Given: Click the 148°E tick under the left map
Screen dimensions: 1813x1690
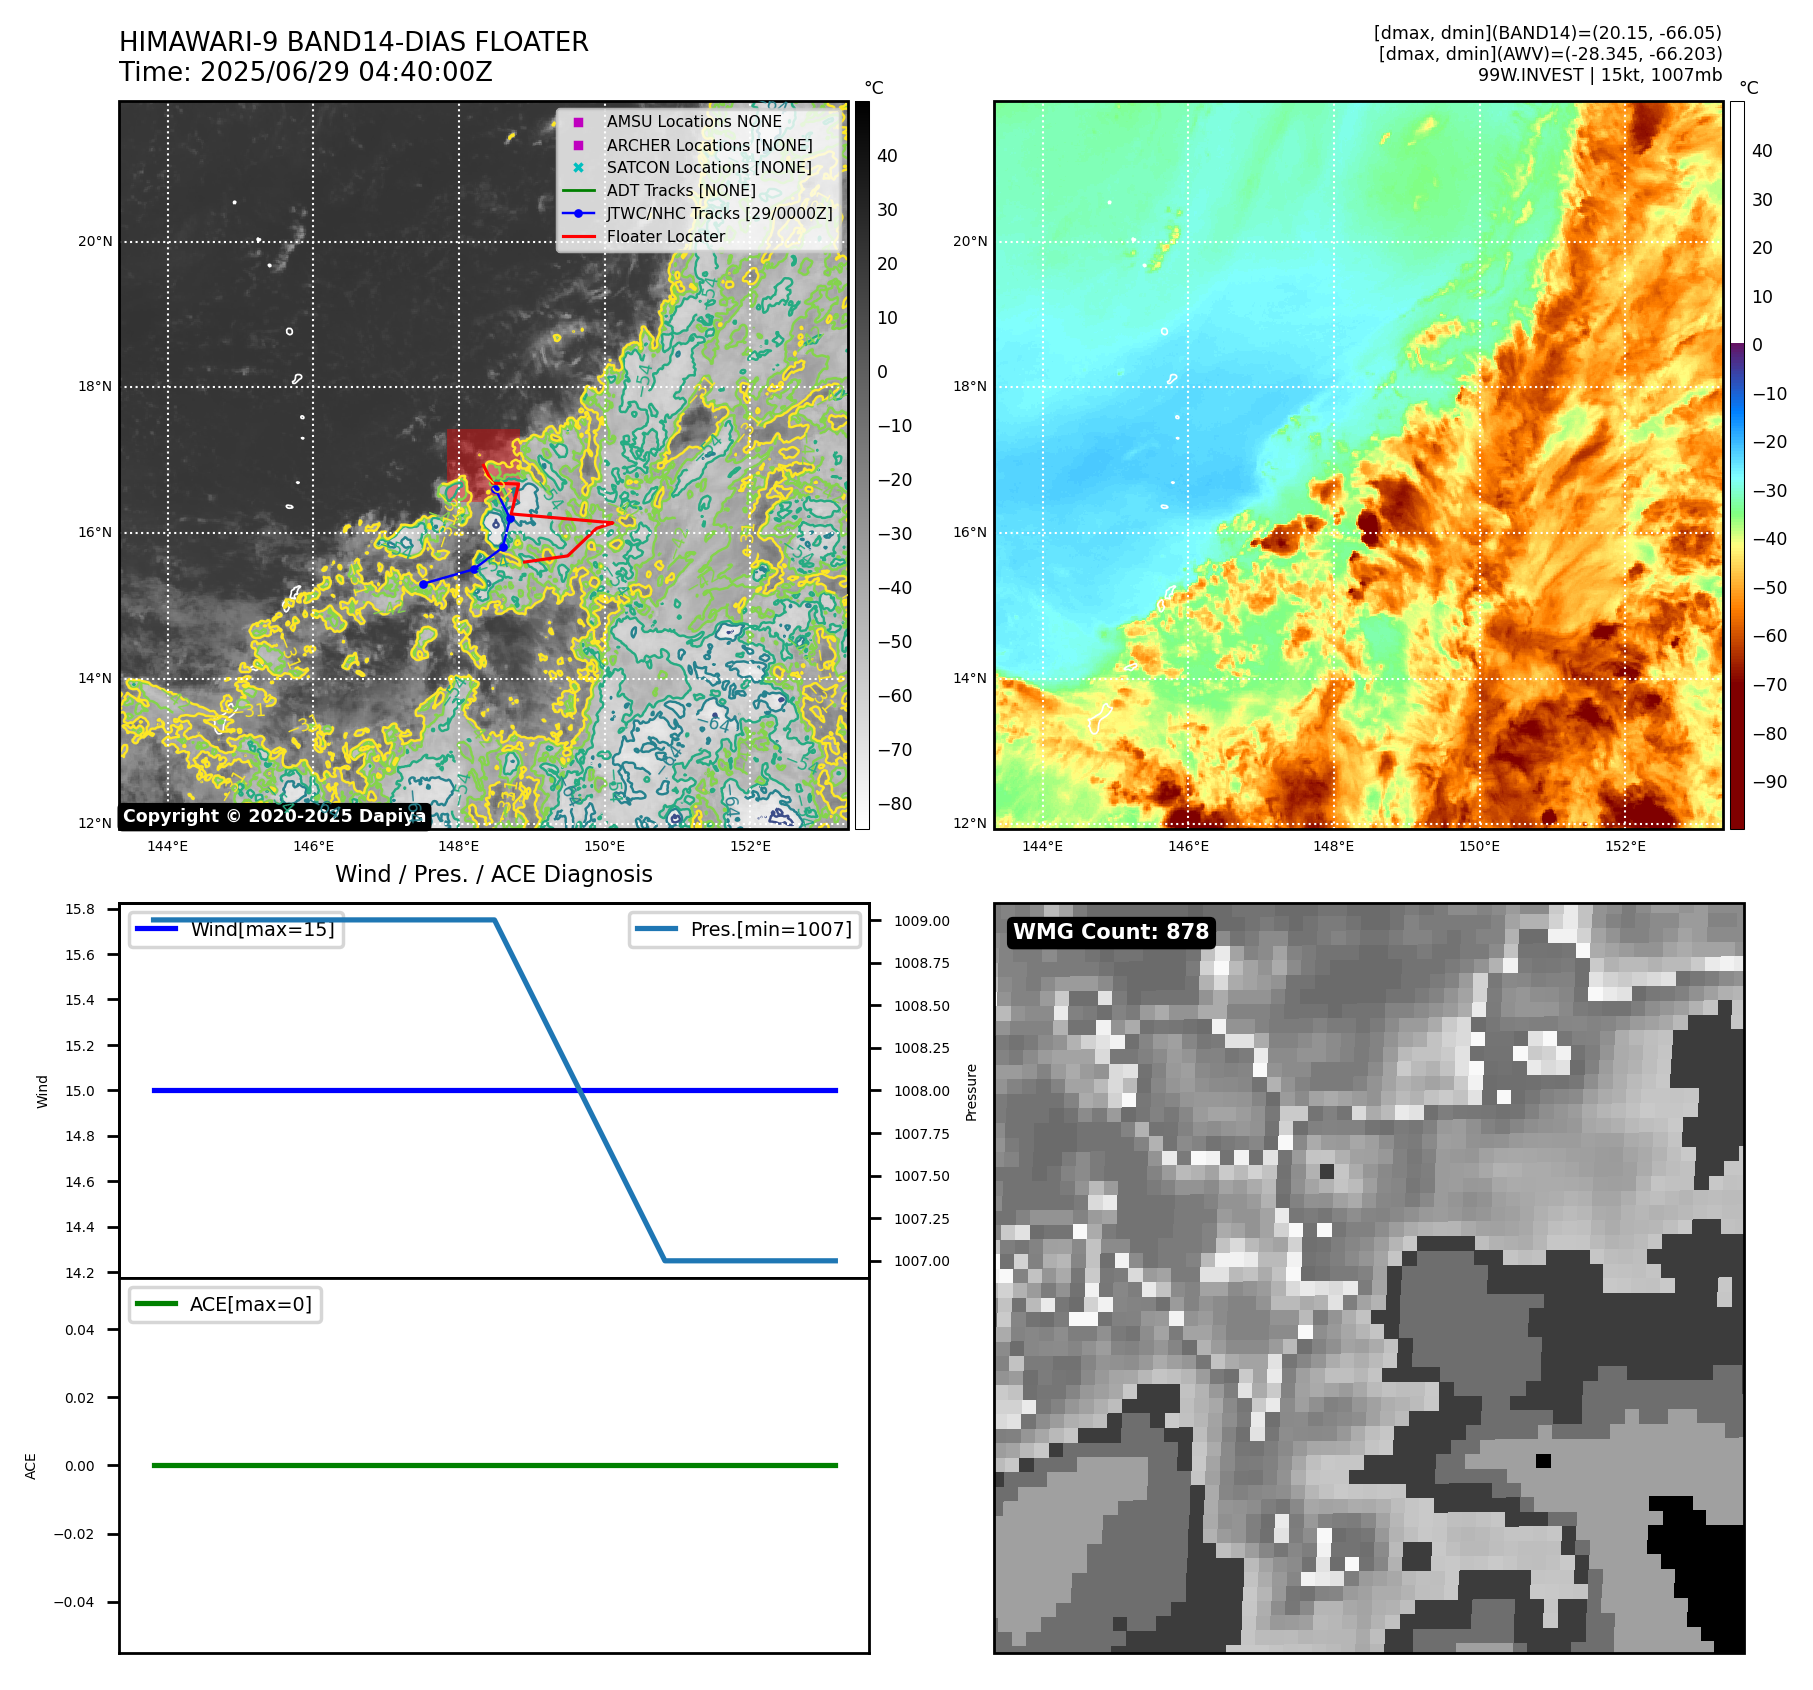Looking at the screenshot, I should coord(459,846).
